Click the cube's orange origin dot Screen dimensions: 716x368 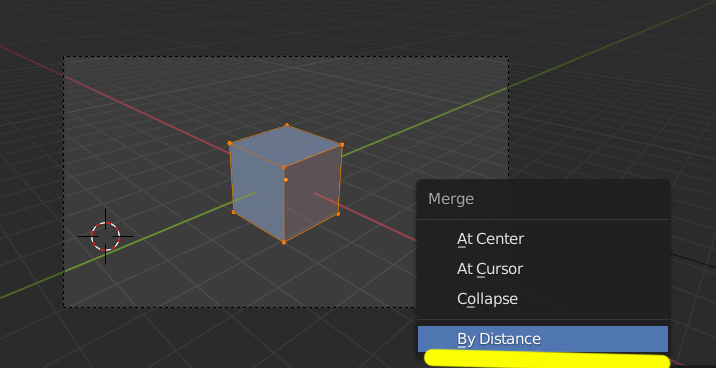(286, 180)
